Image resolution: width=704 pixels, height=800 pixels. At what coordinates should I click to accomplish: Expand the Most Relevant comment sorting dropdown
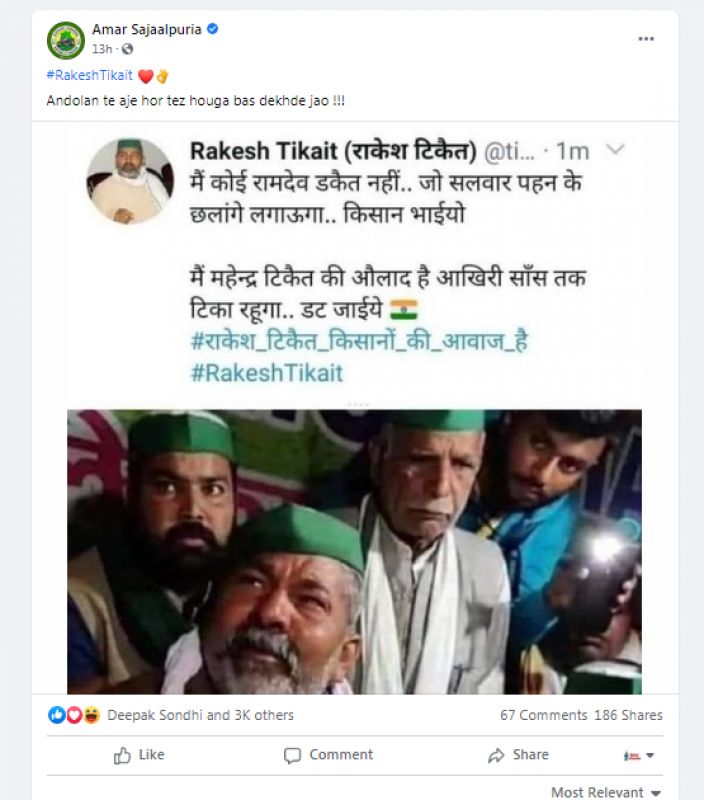pos(605,792)
